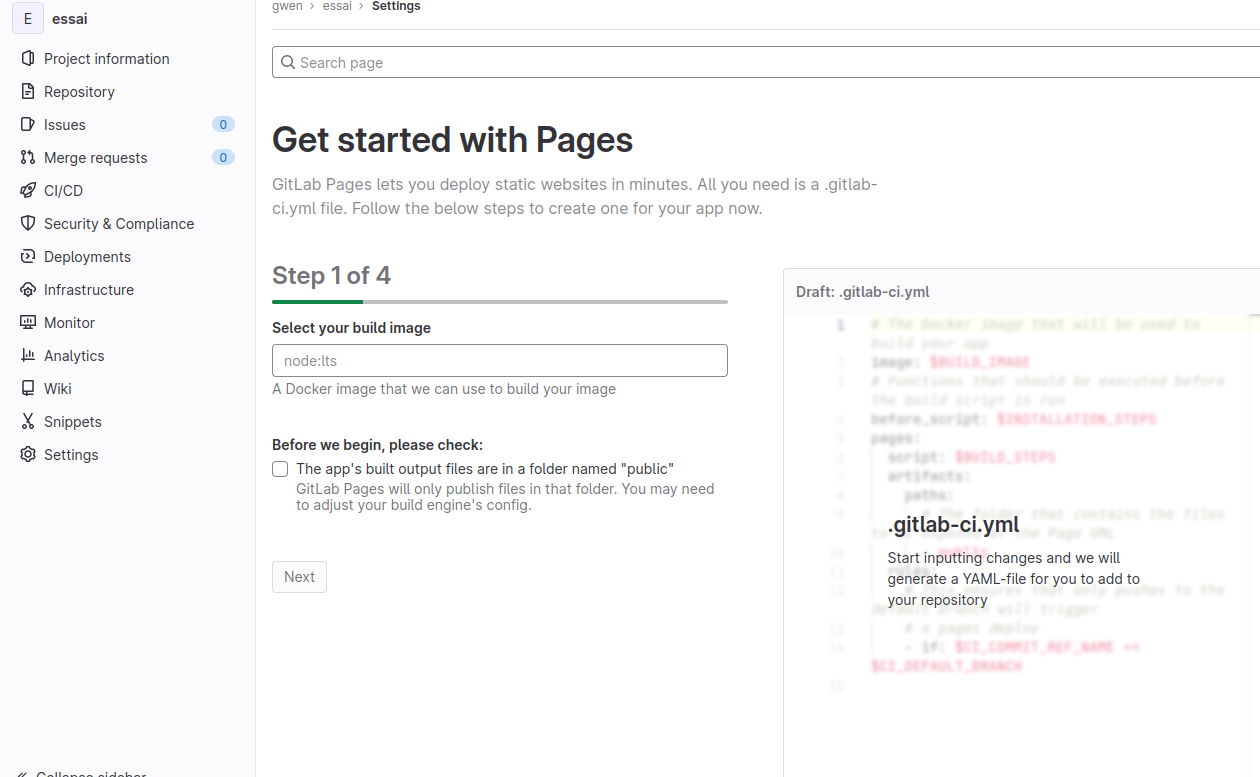
Task: Click the Monitor icon in sidebar
Action: tap(28, 323)
